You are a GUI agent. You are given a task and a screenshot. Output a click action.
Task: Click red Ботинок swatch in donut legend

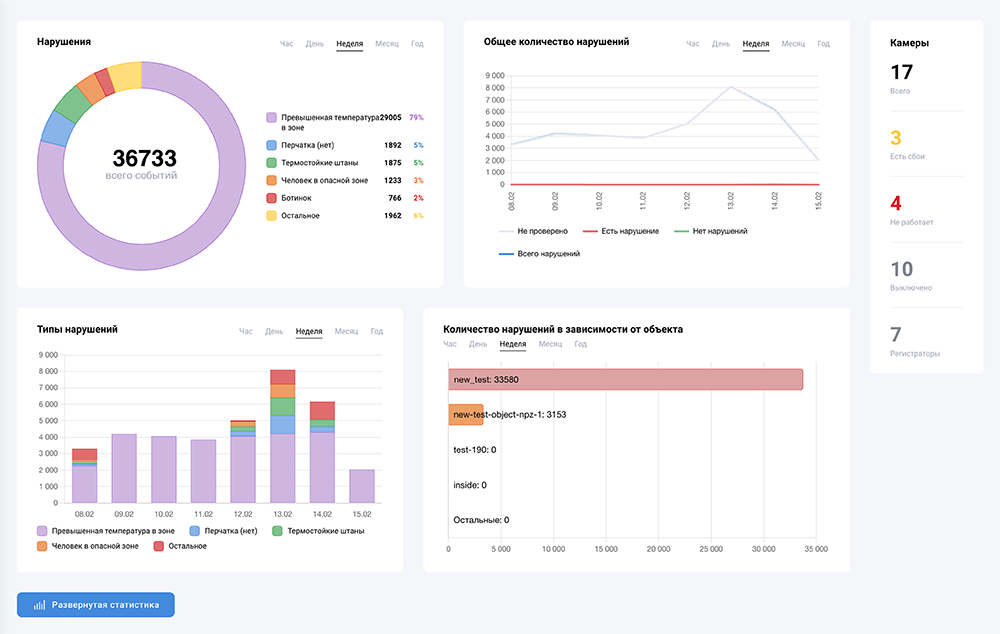271,198
